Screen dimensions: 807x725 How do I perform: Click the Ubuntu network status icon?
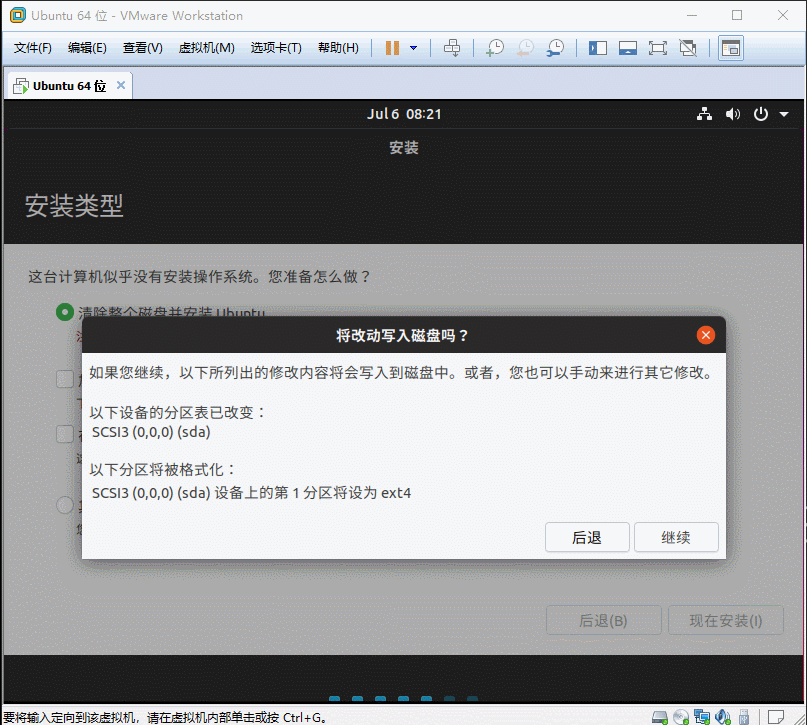(704, 114)
